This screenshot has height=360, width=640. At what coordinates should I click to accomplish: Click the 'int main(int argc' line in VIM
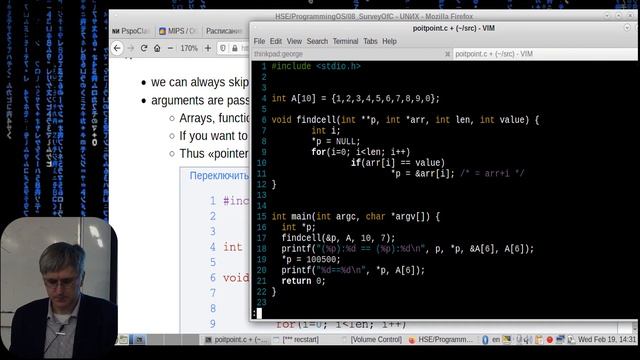[356, 216]
